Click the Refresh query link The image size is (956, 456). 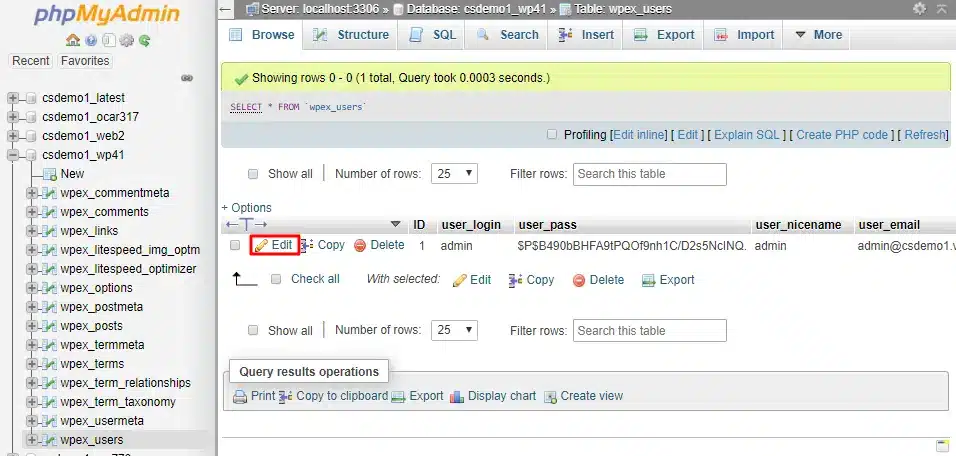click(925, 135)
